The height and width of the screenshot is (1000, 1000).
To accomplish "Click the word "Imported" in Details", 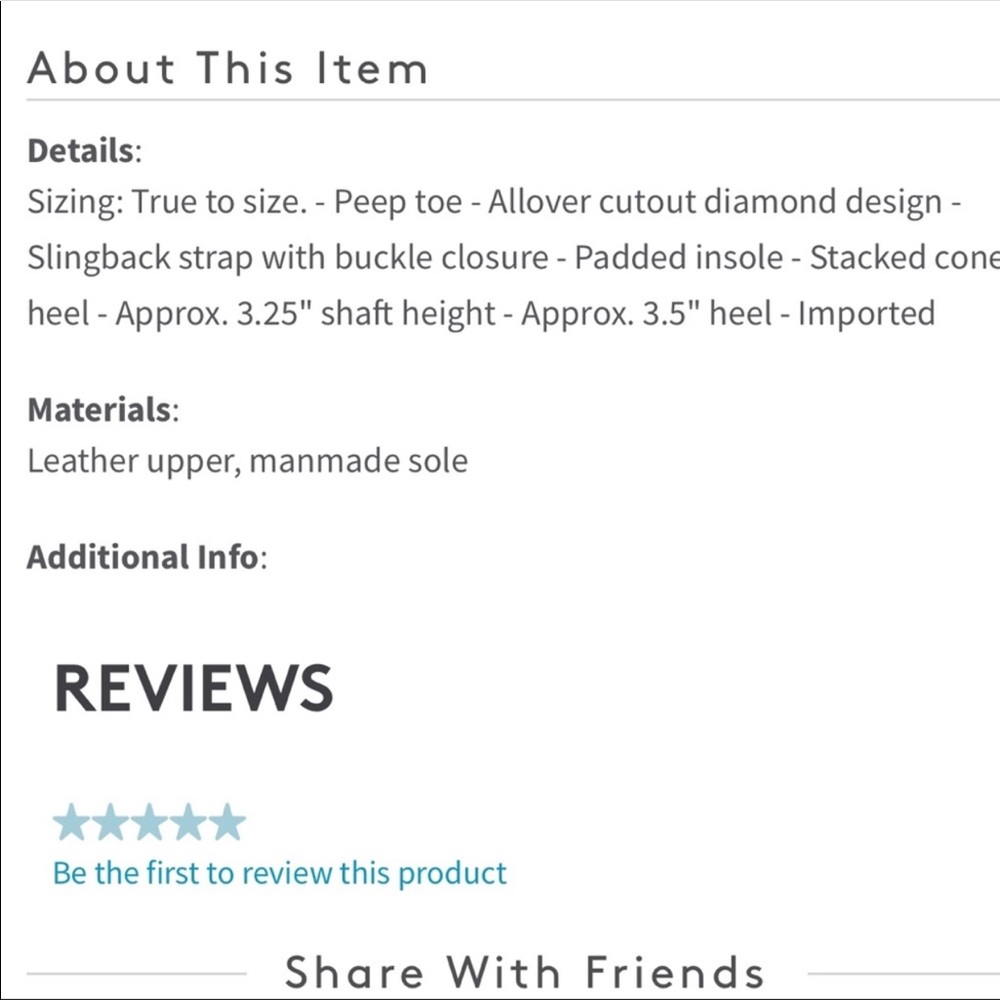I will coord(866,314).
